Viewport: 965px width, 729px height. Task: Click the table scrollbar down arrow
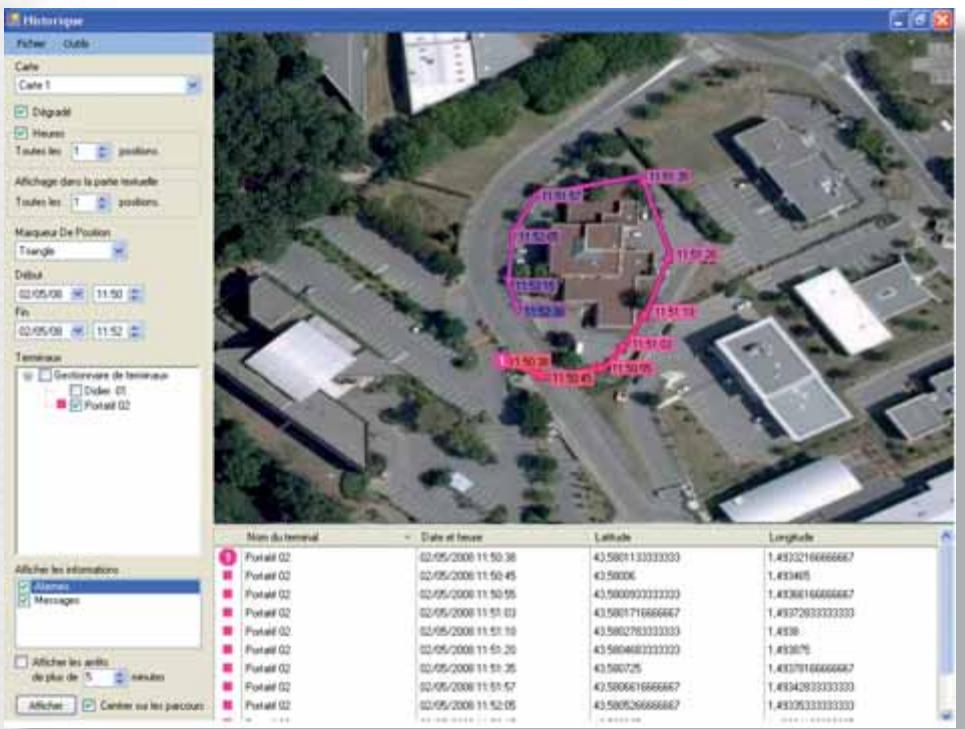[x=947, y=715]
